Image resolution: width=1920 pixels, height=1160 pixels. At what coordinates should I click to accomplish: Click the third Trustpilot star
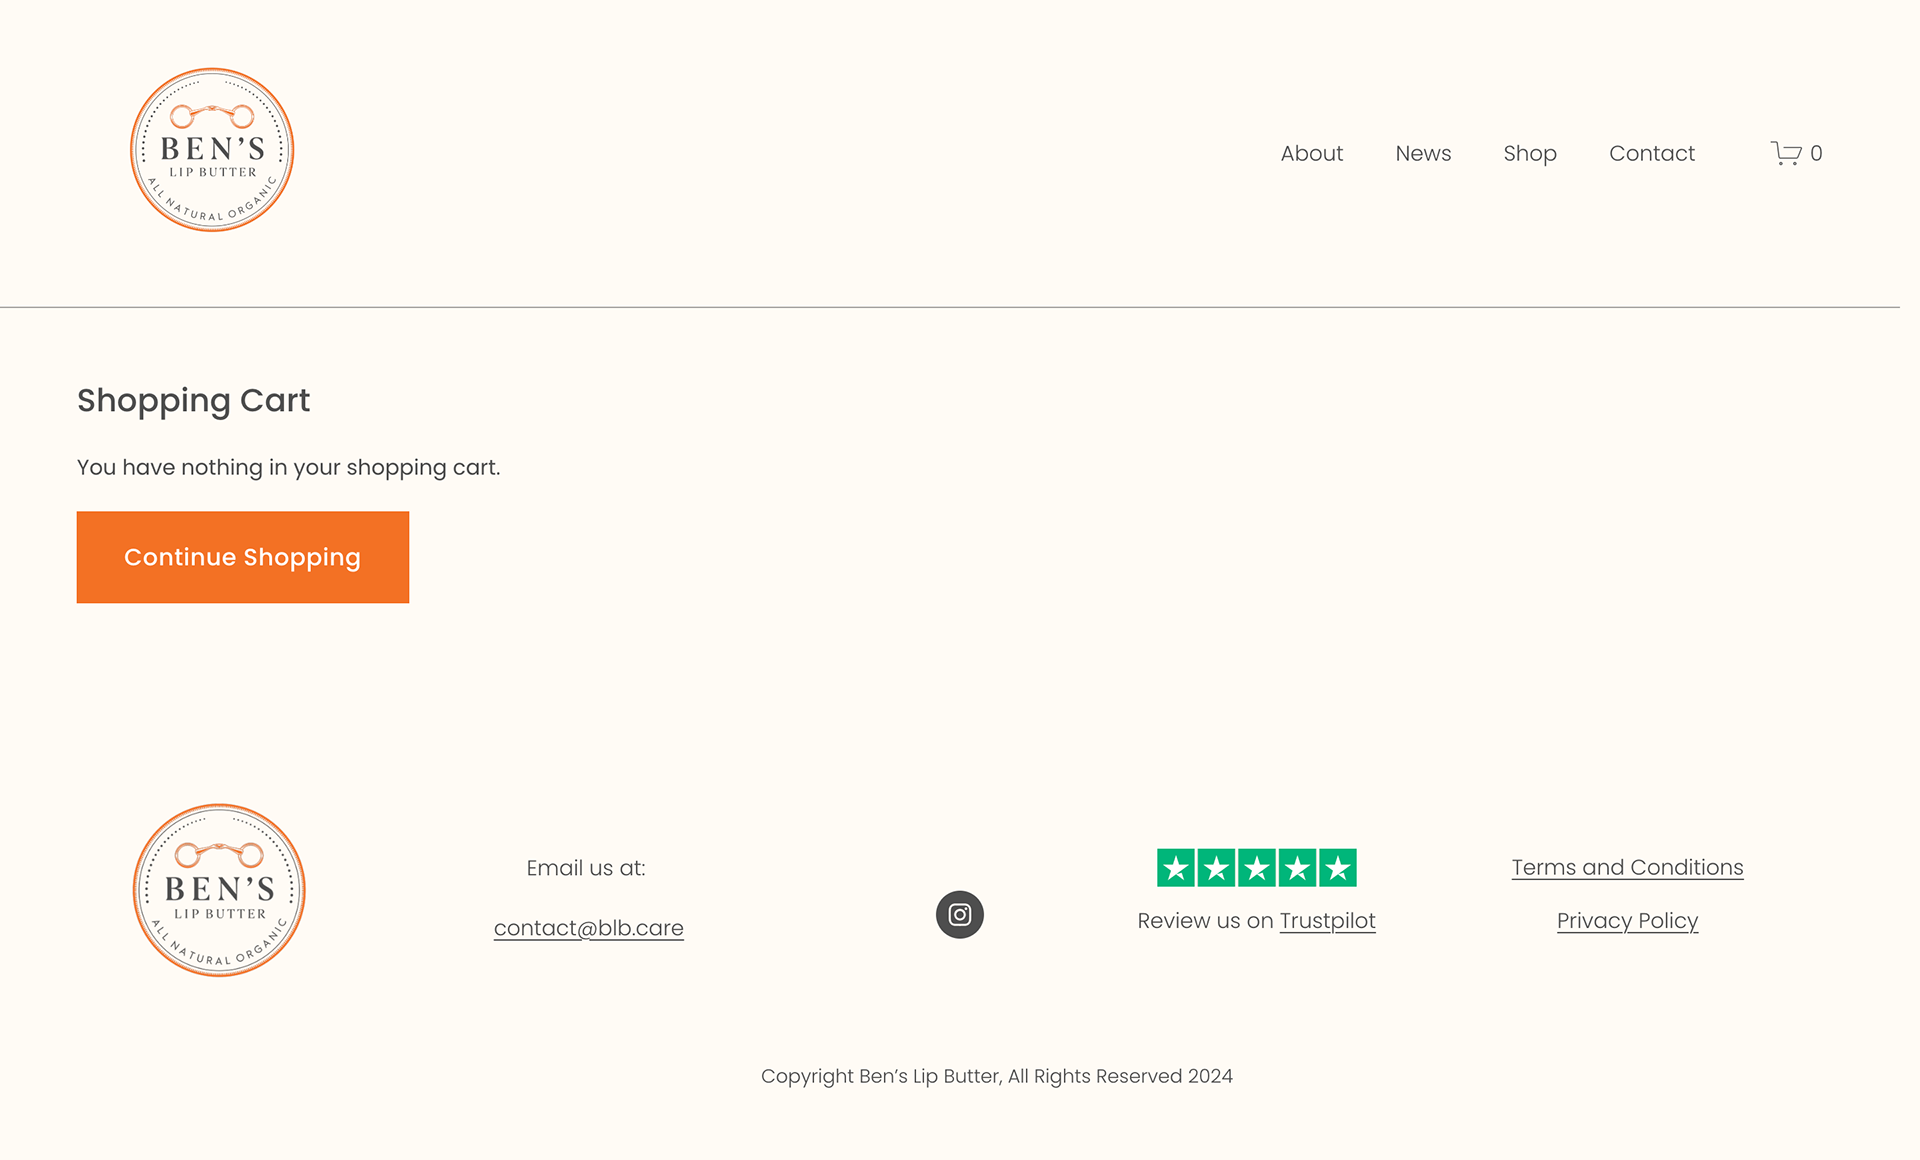pos(1257,868)
